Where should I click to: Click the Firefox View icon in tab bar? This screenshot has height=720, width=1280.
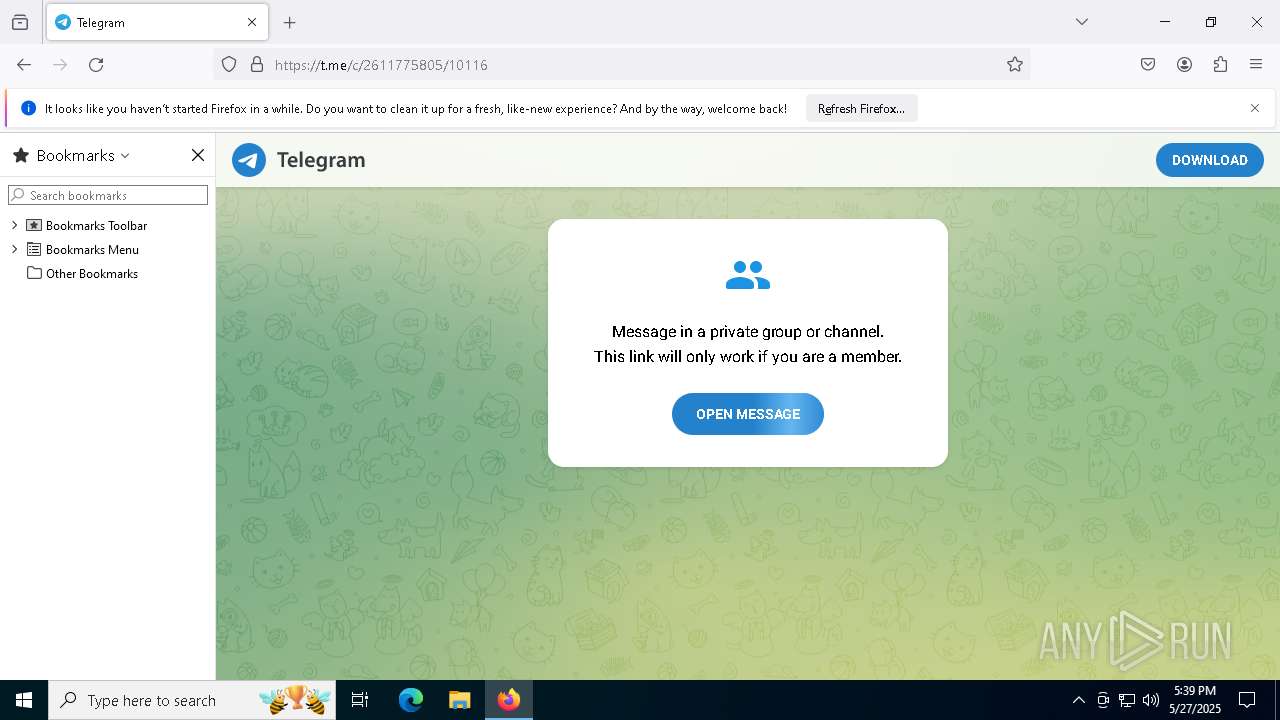[20, 22]
